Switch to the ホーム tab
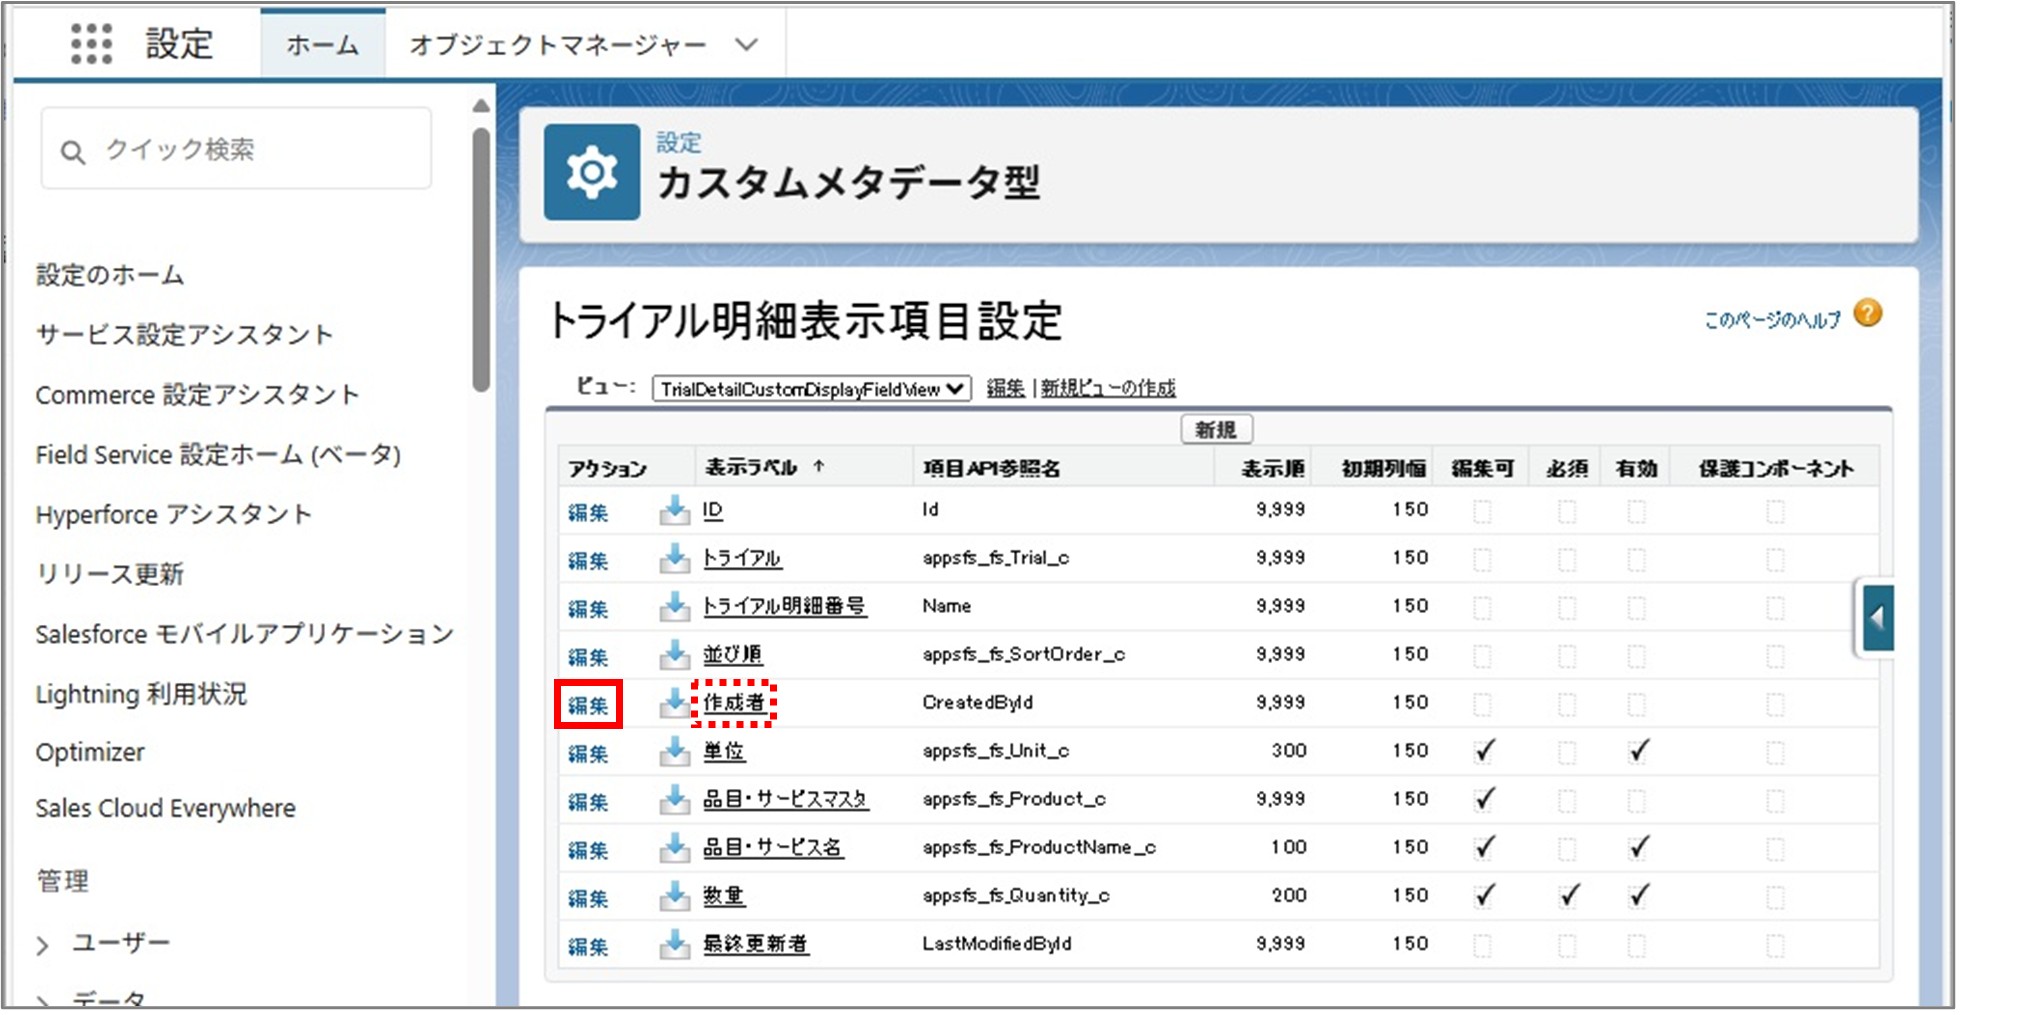The width and height of the screenshot is (2027, 1015). point(321,43)
